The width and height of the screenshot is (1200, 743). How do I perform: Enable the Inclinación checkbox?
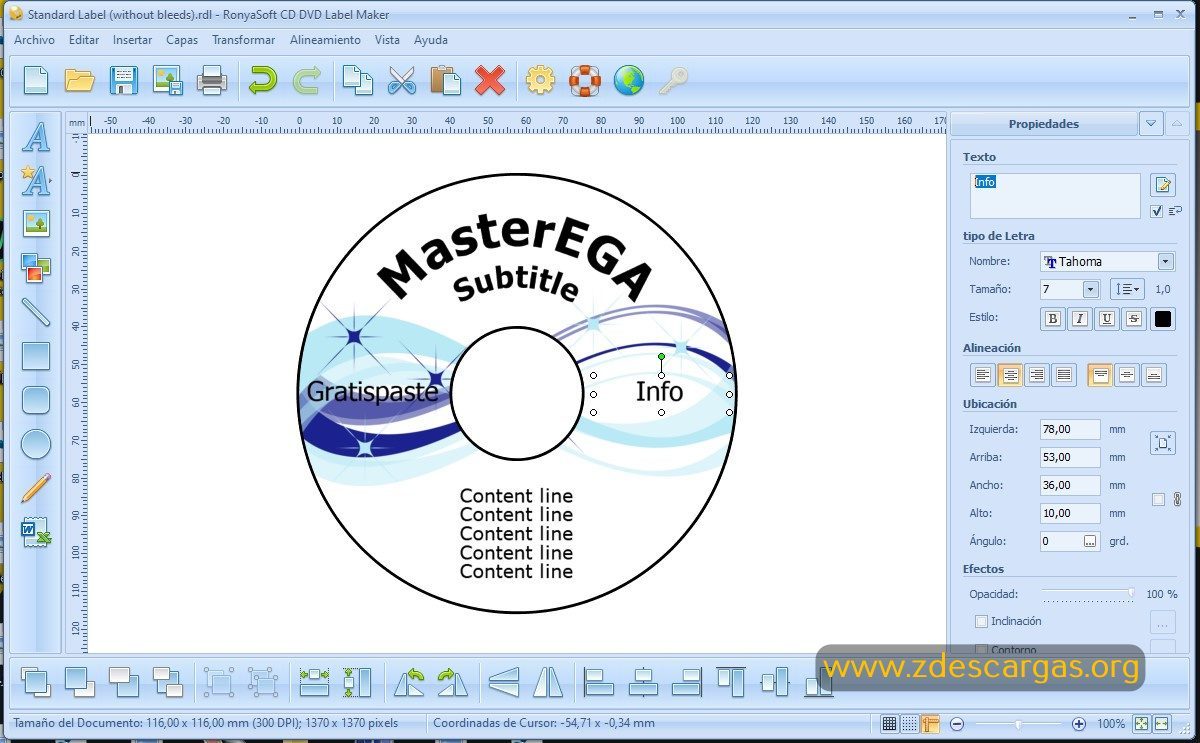[981, 621]
